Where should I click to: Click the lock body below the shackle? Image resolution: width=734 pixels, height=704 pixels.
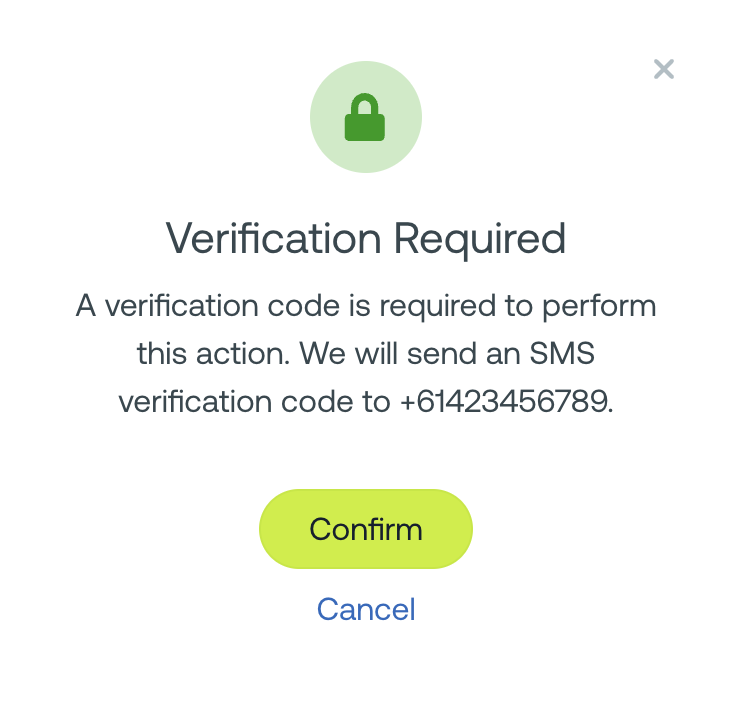(x=365, y=127)
